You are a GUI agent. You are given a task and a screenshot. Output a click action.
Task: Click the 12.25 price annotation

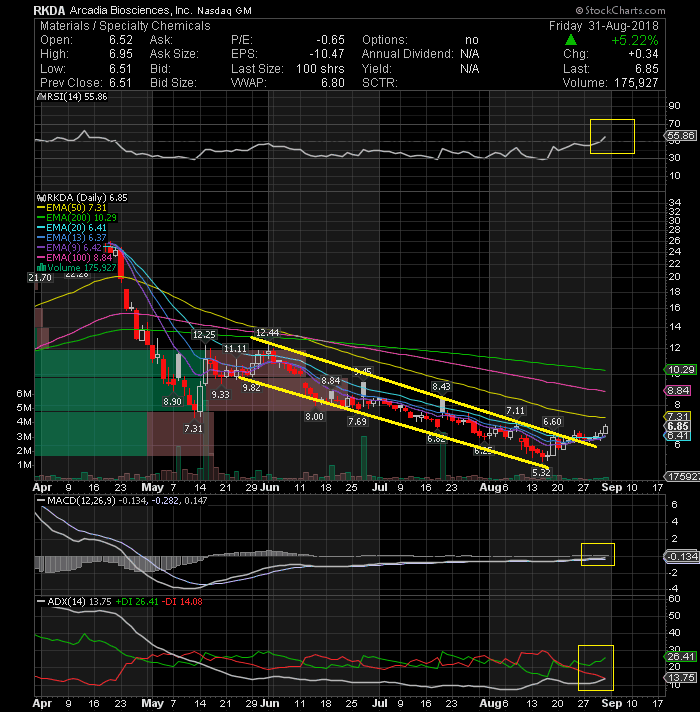click(x=204, y=335)
